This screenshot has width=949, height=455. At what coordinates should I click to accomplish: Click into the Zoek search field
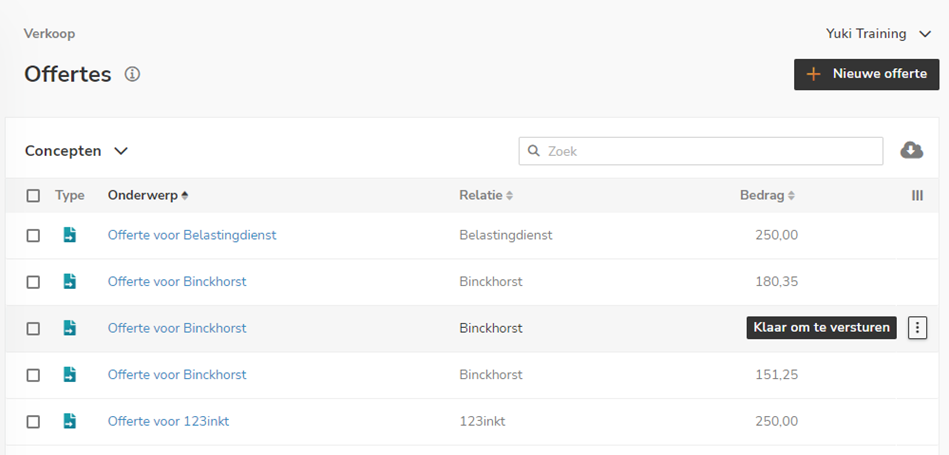coord(710,151)
